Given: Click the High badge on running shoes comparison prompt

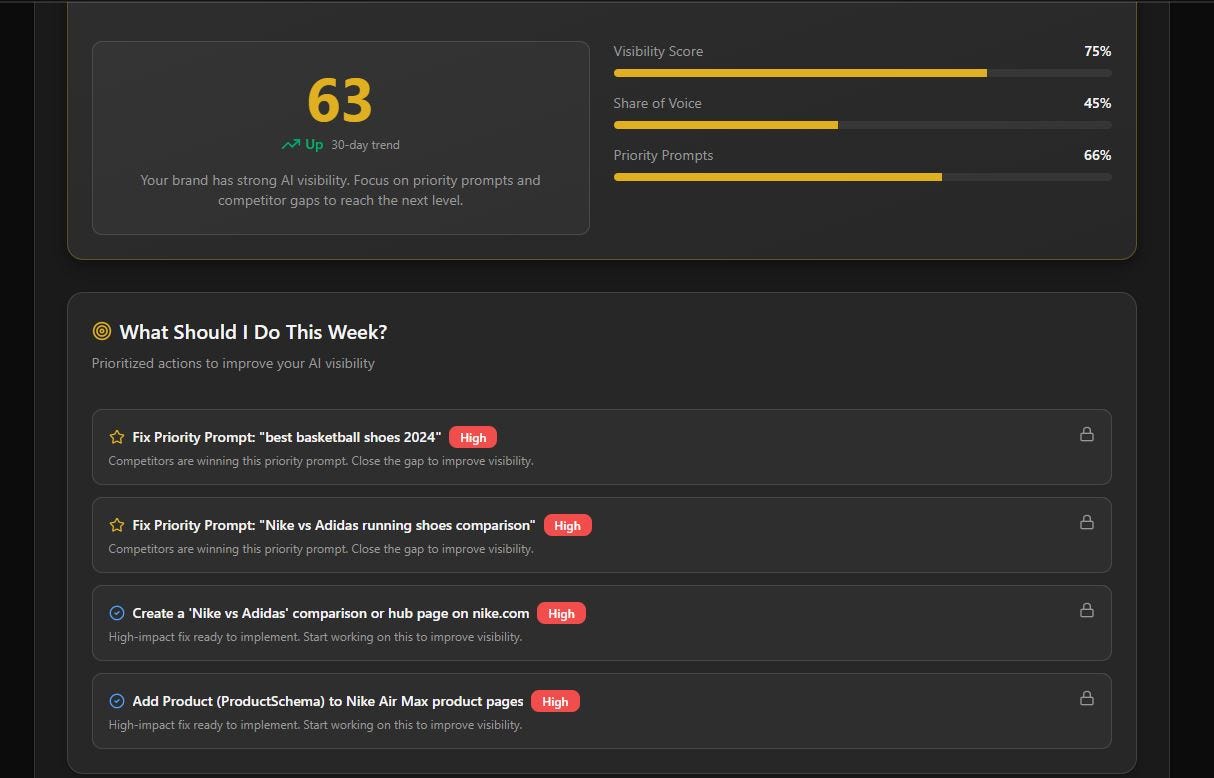Looking at the screenshot, I should click(x=567, y=525).
